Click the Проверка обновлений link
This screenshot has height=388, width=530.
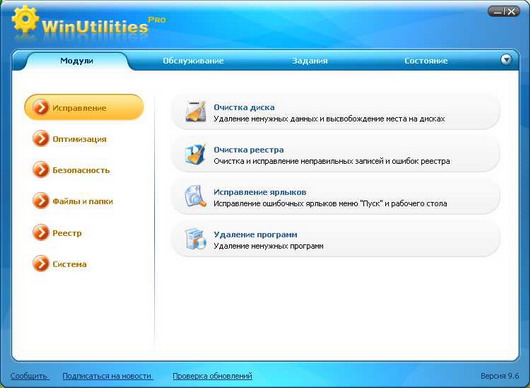tap(212, 376)
